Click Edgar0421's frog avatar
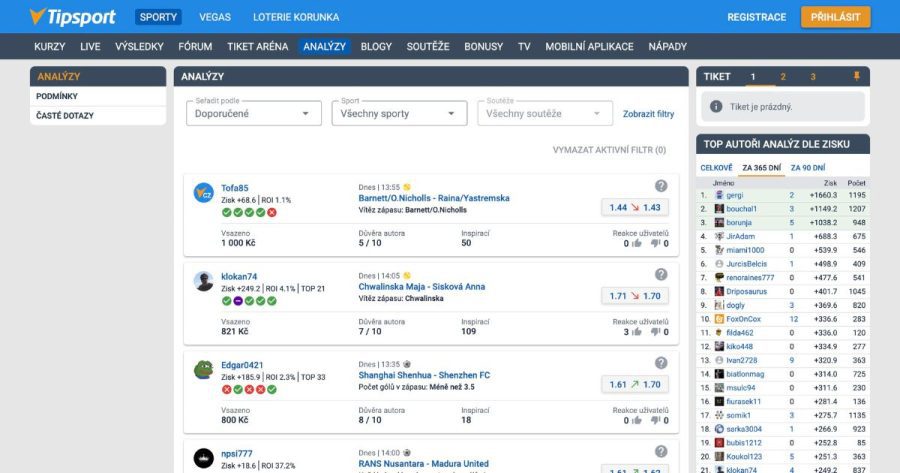 click(x=204, y=370)
